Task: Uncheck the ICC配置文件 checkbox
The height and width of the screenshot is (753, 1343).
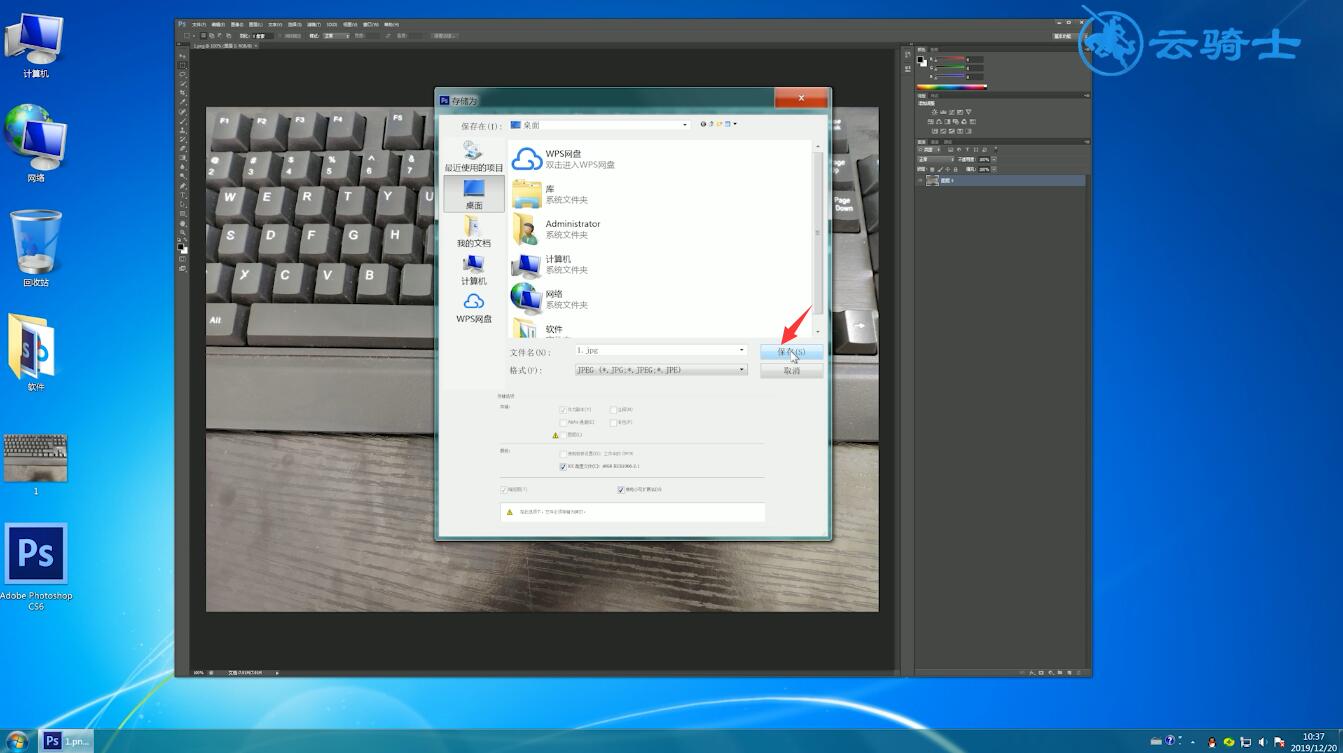Action: tap(563, 467)
